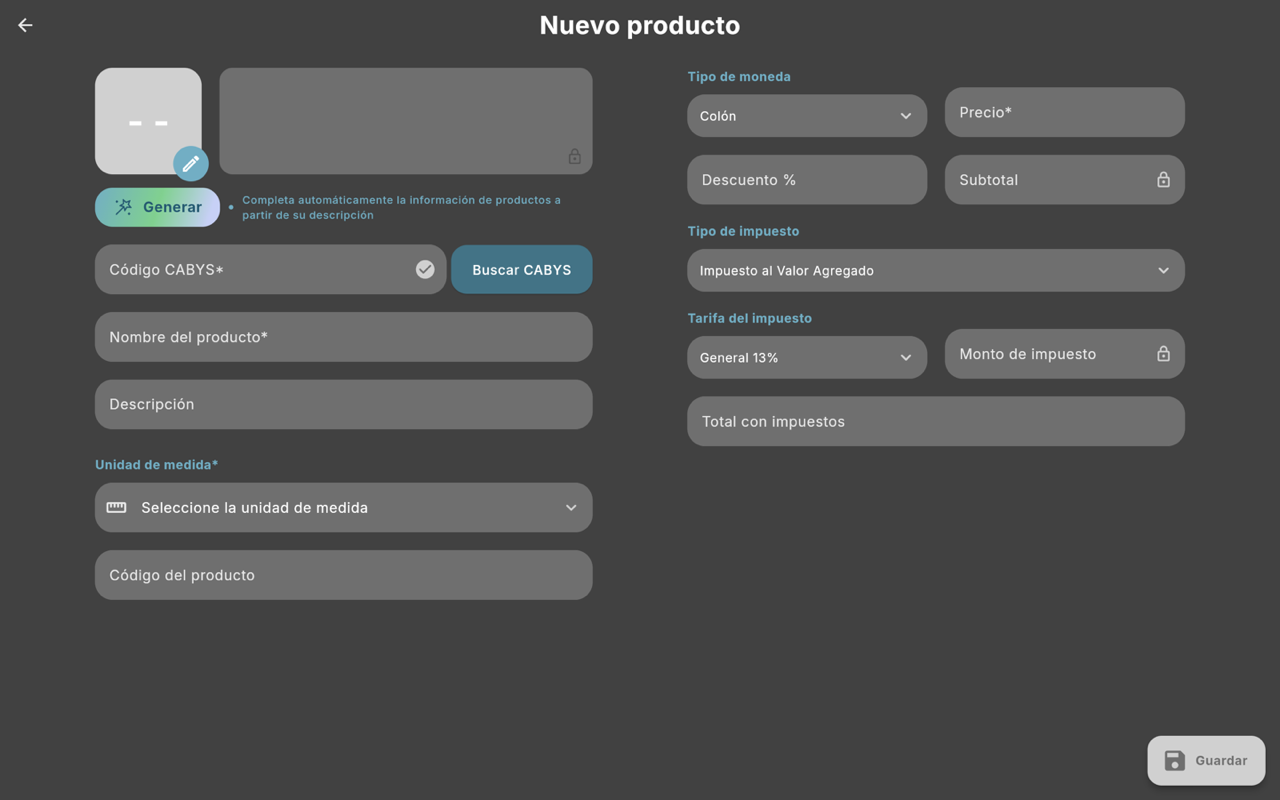Open the General 13% tax rate dropdown

[807, 357]
